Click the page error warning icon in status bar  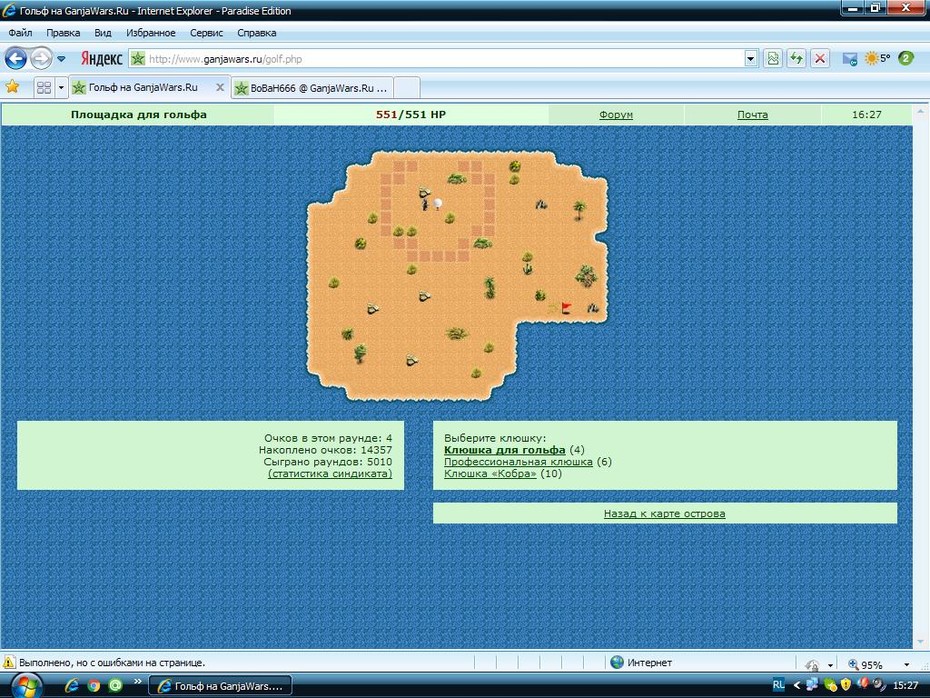tap(9, 662)
